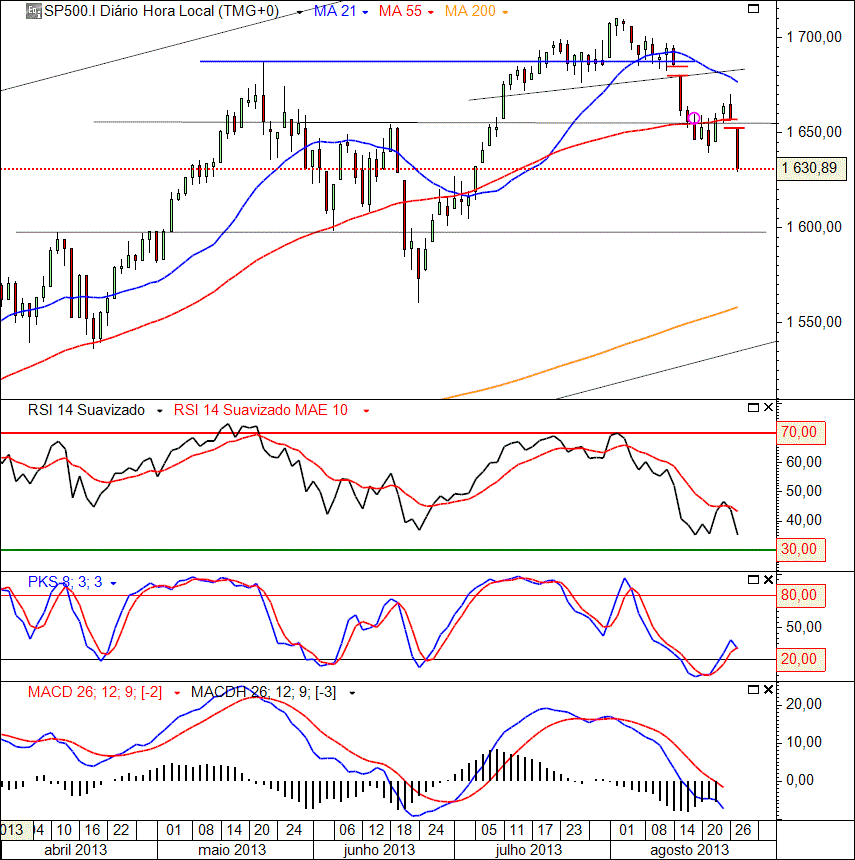This screenshot has width=855, height=860.
Task: Open the SP500.I Diário chart title dropdown
Action: click(300, 12)
